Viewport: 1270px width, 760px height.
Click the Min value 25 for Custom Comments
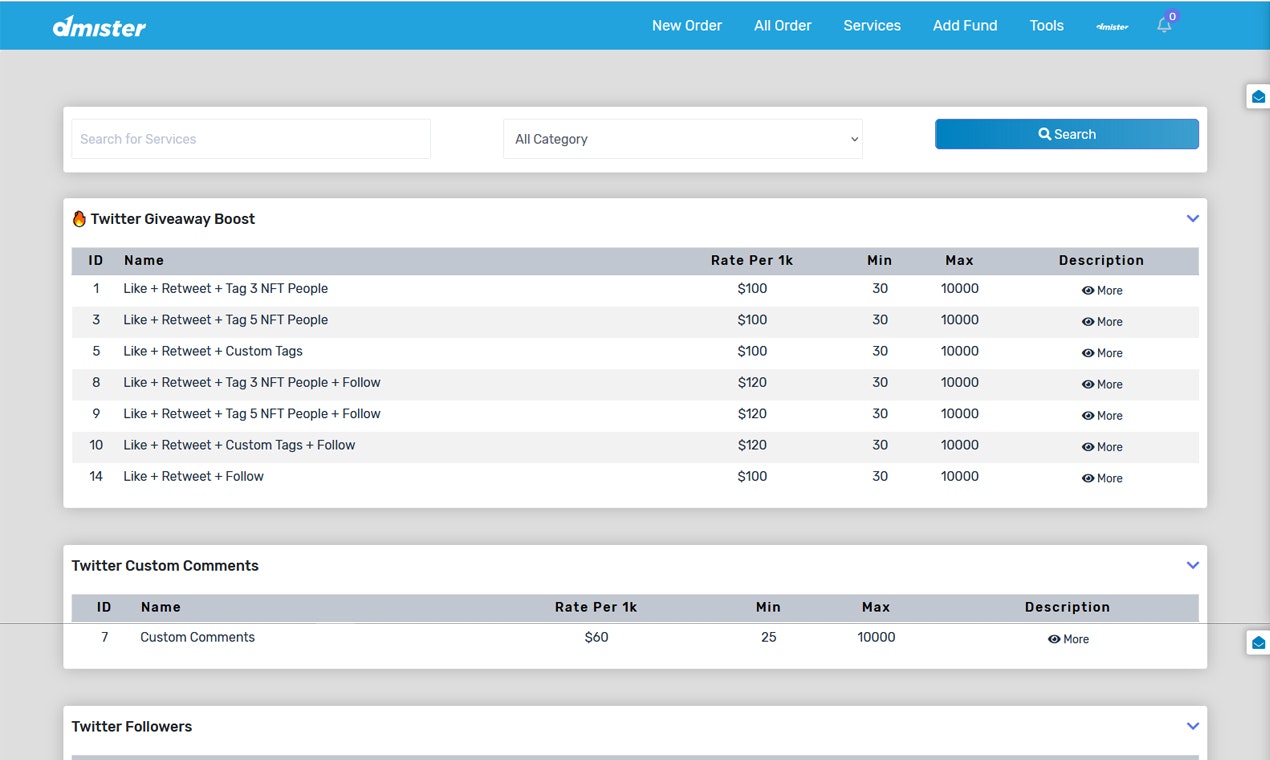(768, 637)
